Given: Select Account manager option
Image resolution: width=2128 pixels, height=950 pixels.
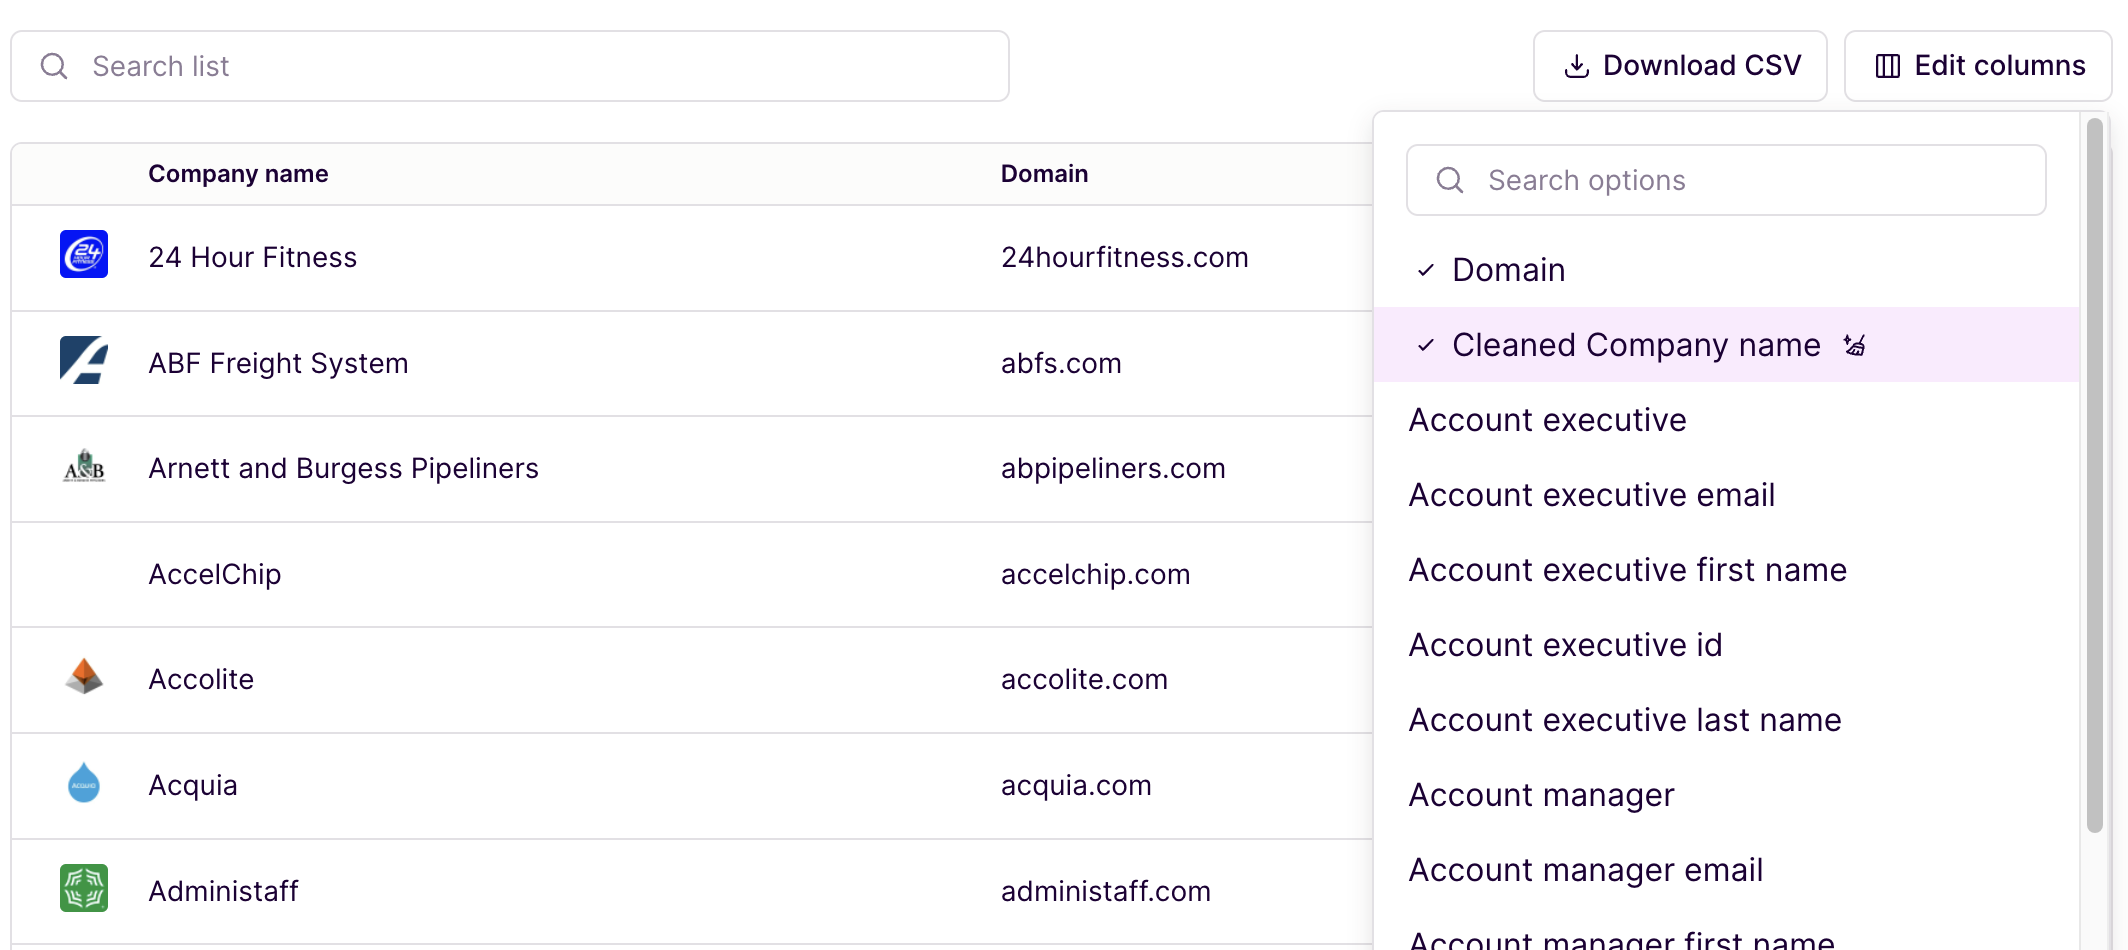Looking at the screenshot, I should point(1541,795).
